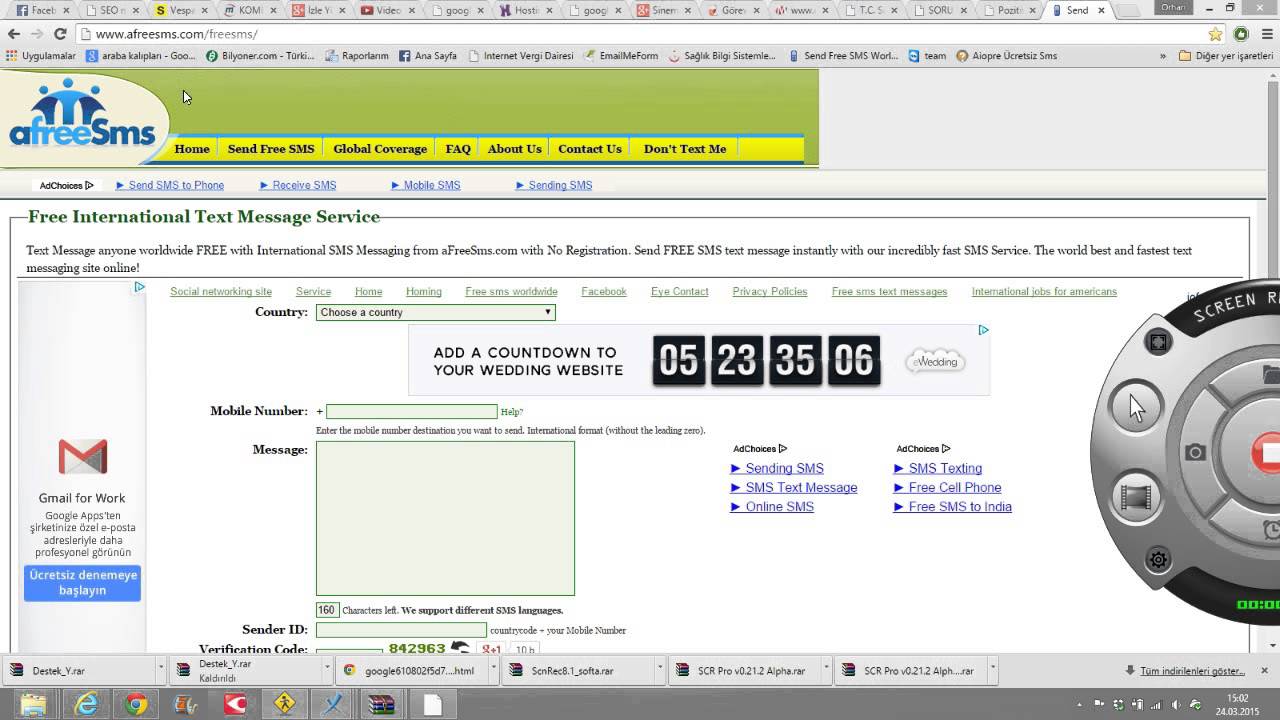Screen dimensions: 1280x720
Task: Open the FAQ nav item
Action: click(458, 149)
